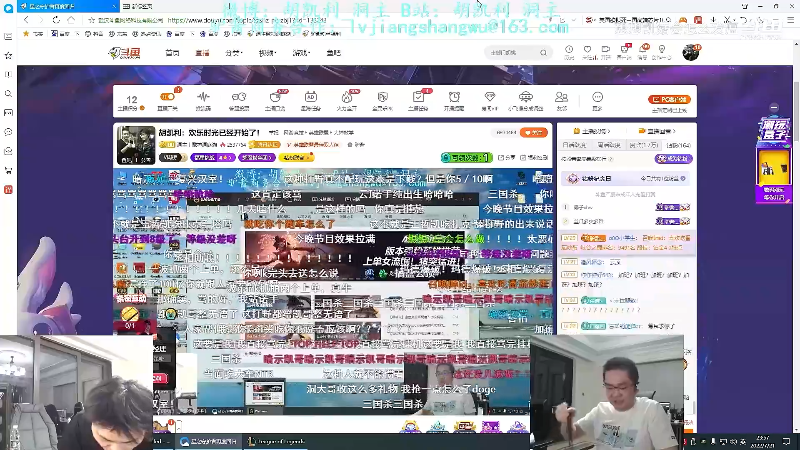Open the 鱼吧 menu item
This screenshot has width=800, height=450.
(x=334, y=53)
